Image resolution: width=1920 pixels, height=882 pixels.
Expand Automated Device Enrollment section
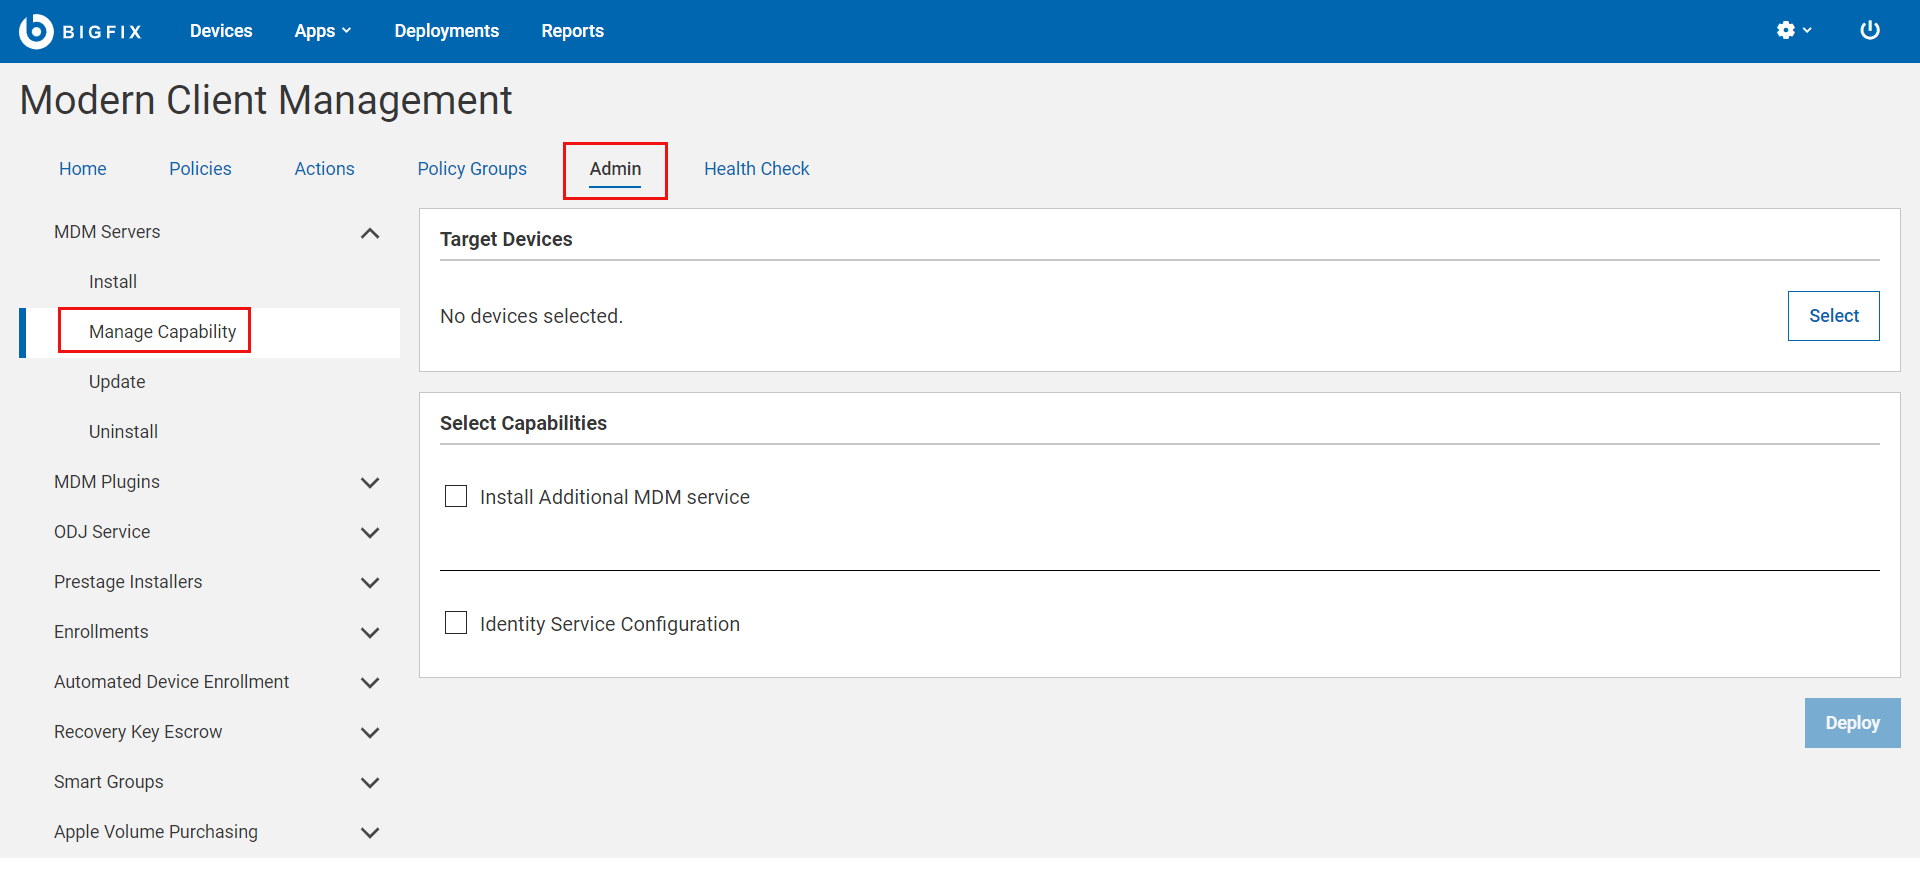click(x=370, y=683)
